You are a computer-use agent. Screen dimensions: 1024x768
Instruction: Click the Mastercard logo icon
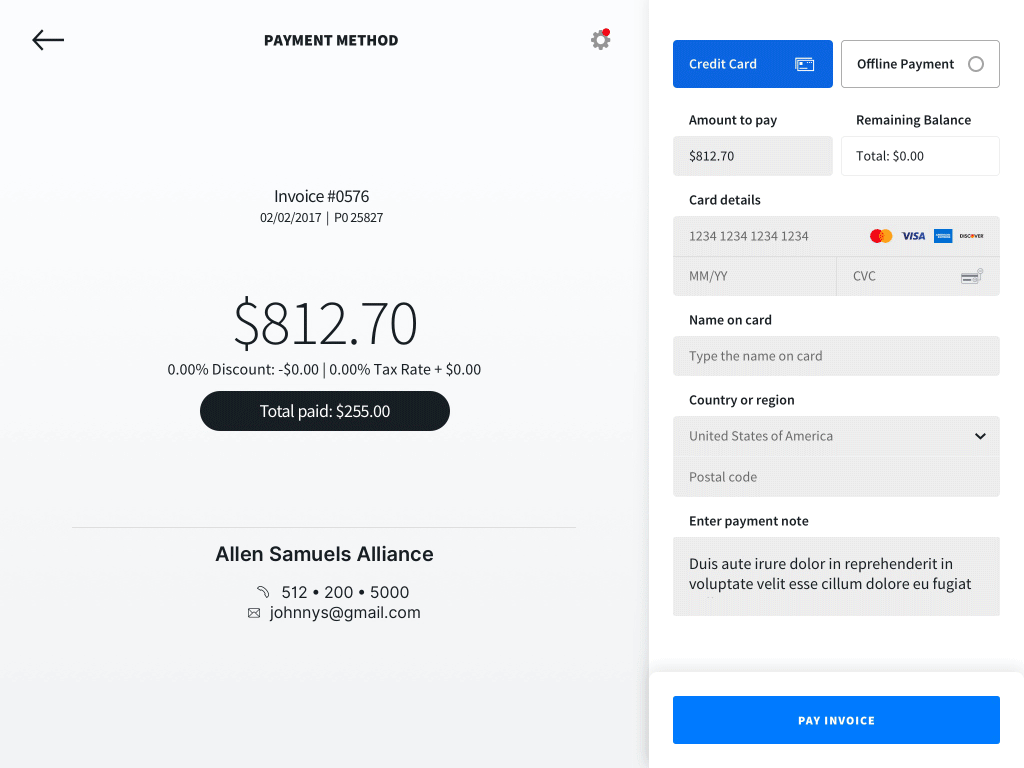[x=881, y=236]
